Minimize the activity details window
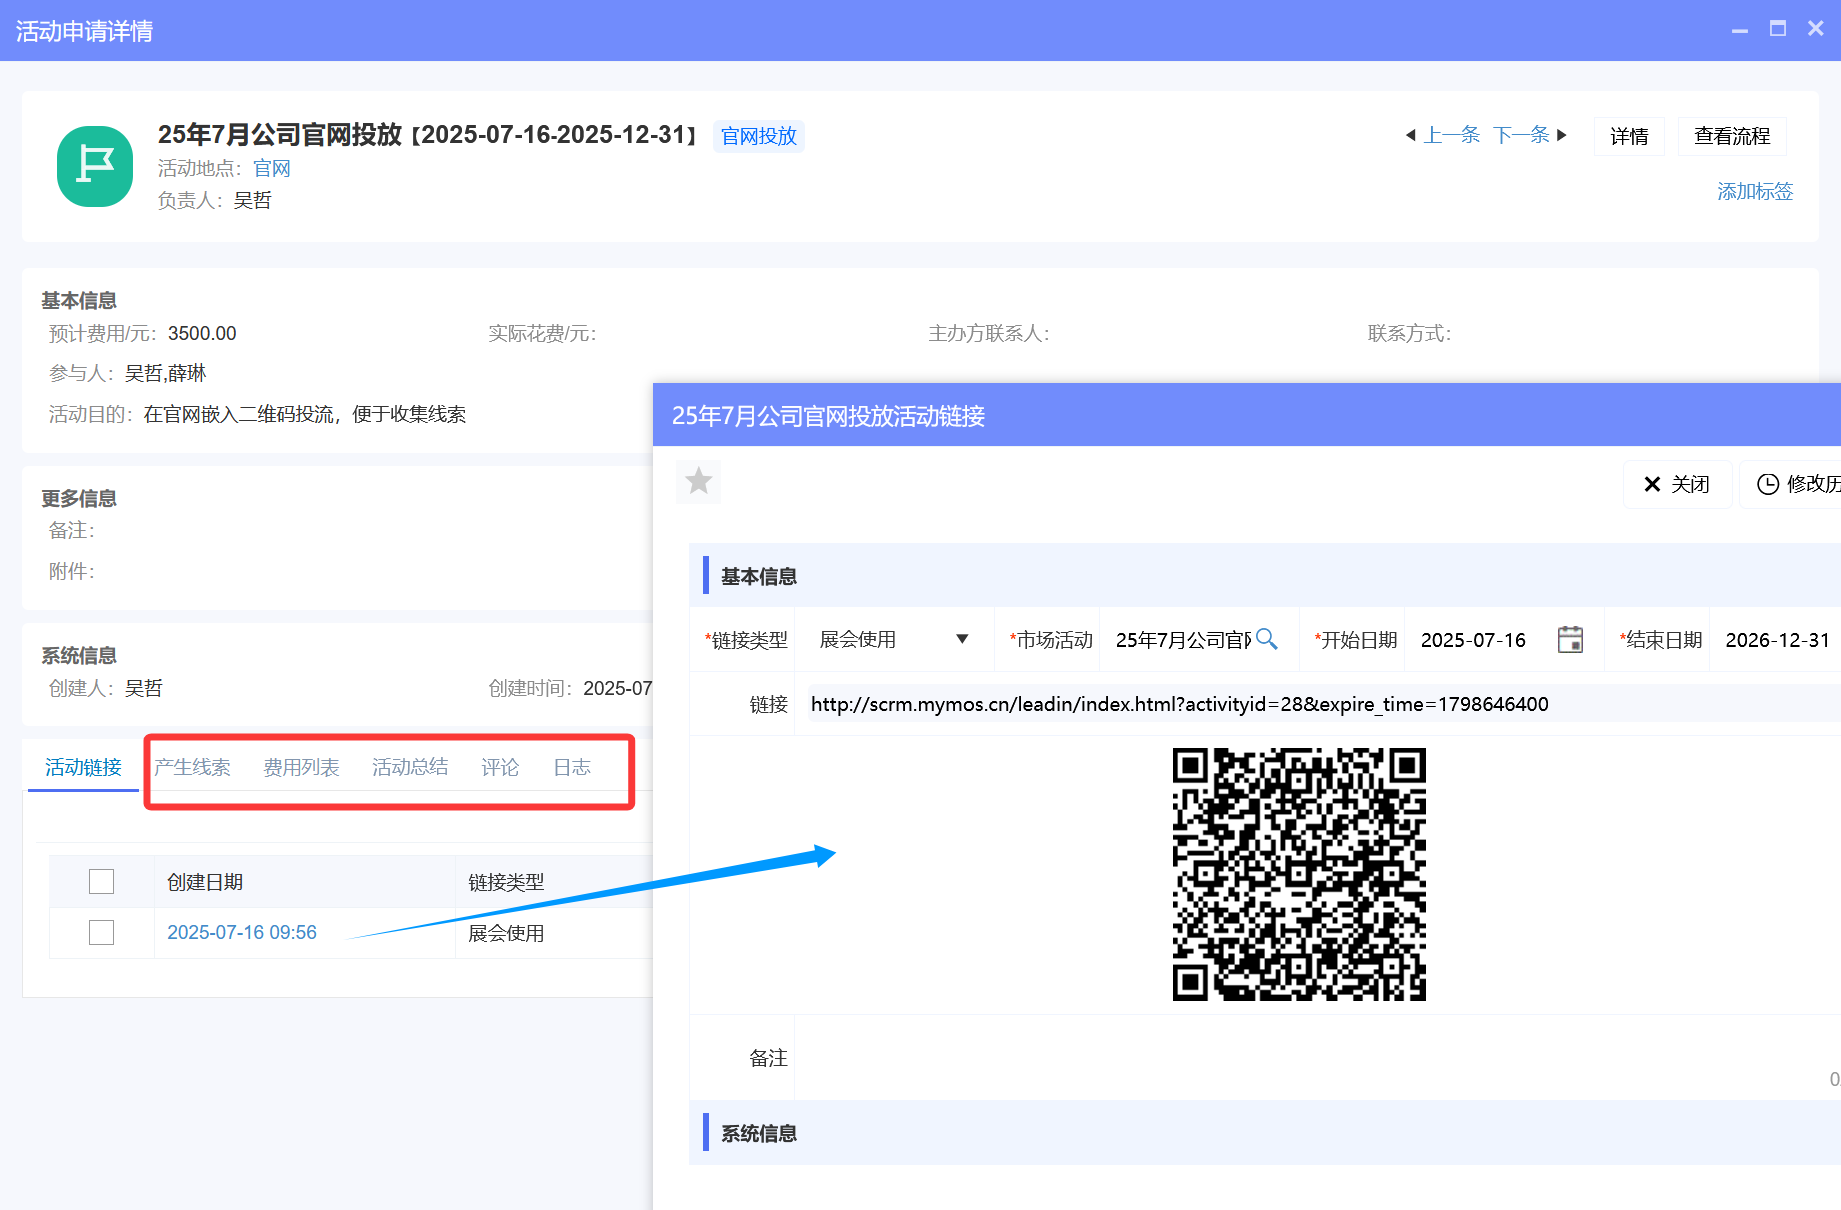Screen dimensions: 1841x1210 pos(1739,29)
